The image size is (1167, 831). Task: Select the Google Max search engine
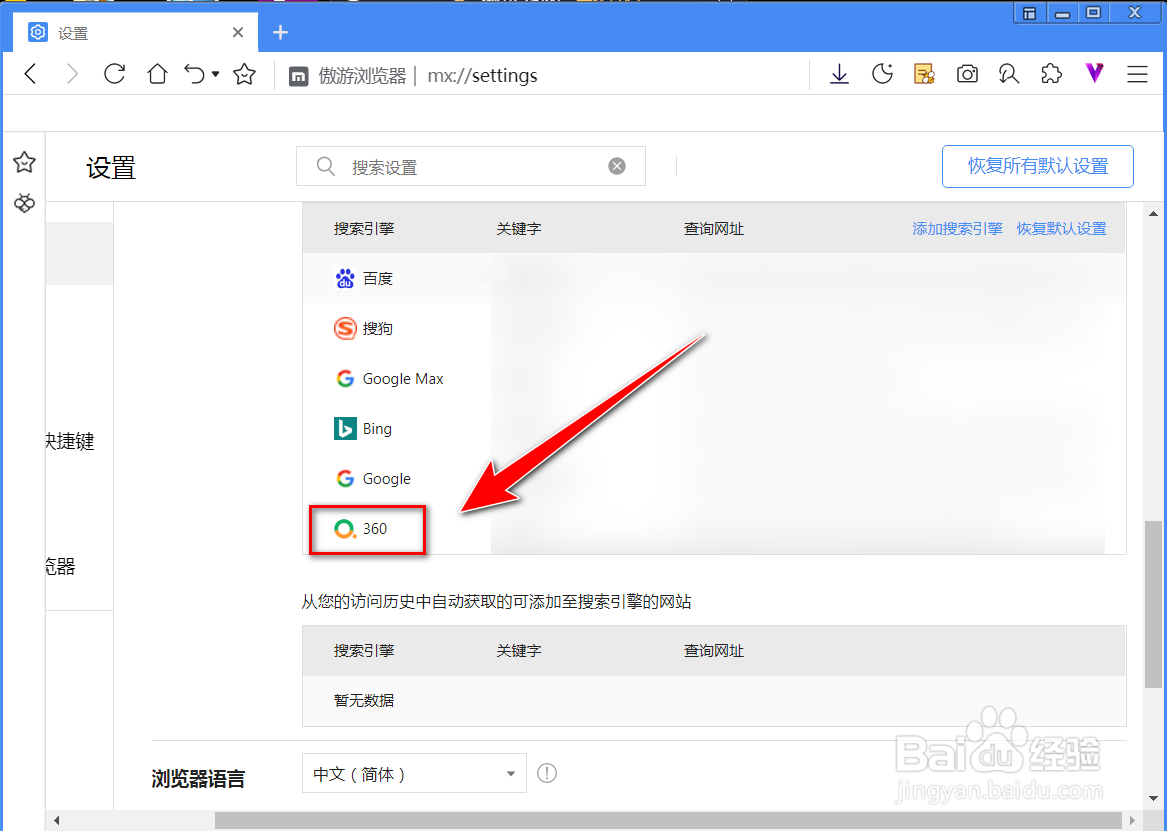click(714, 378)
